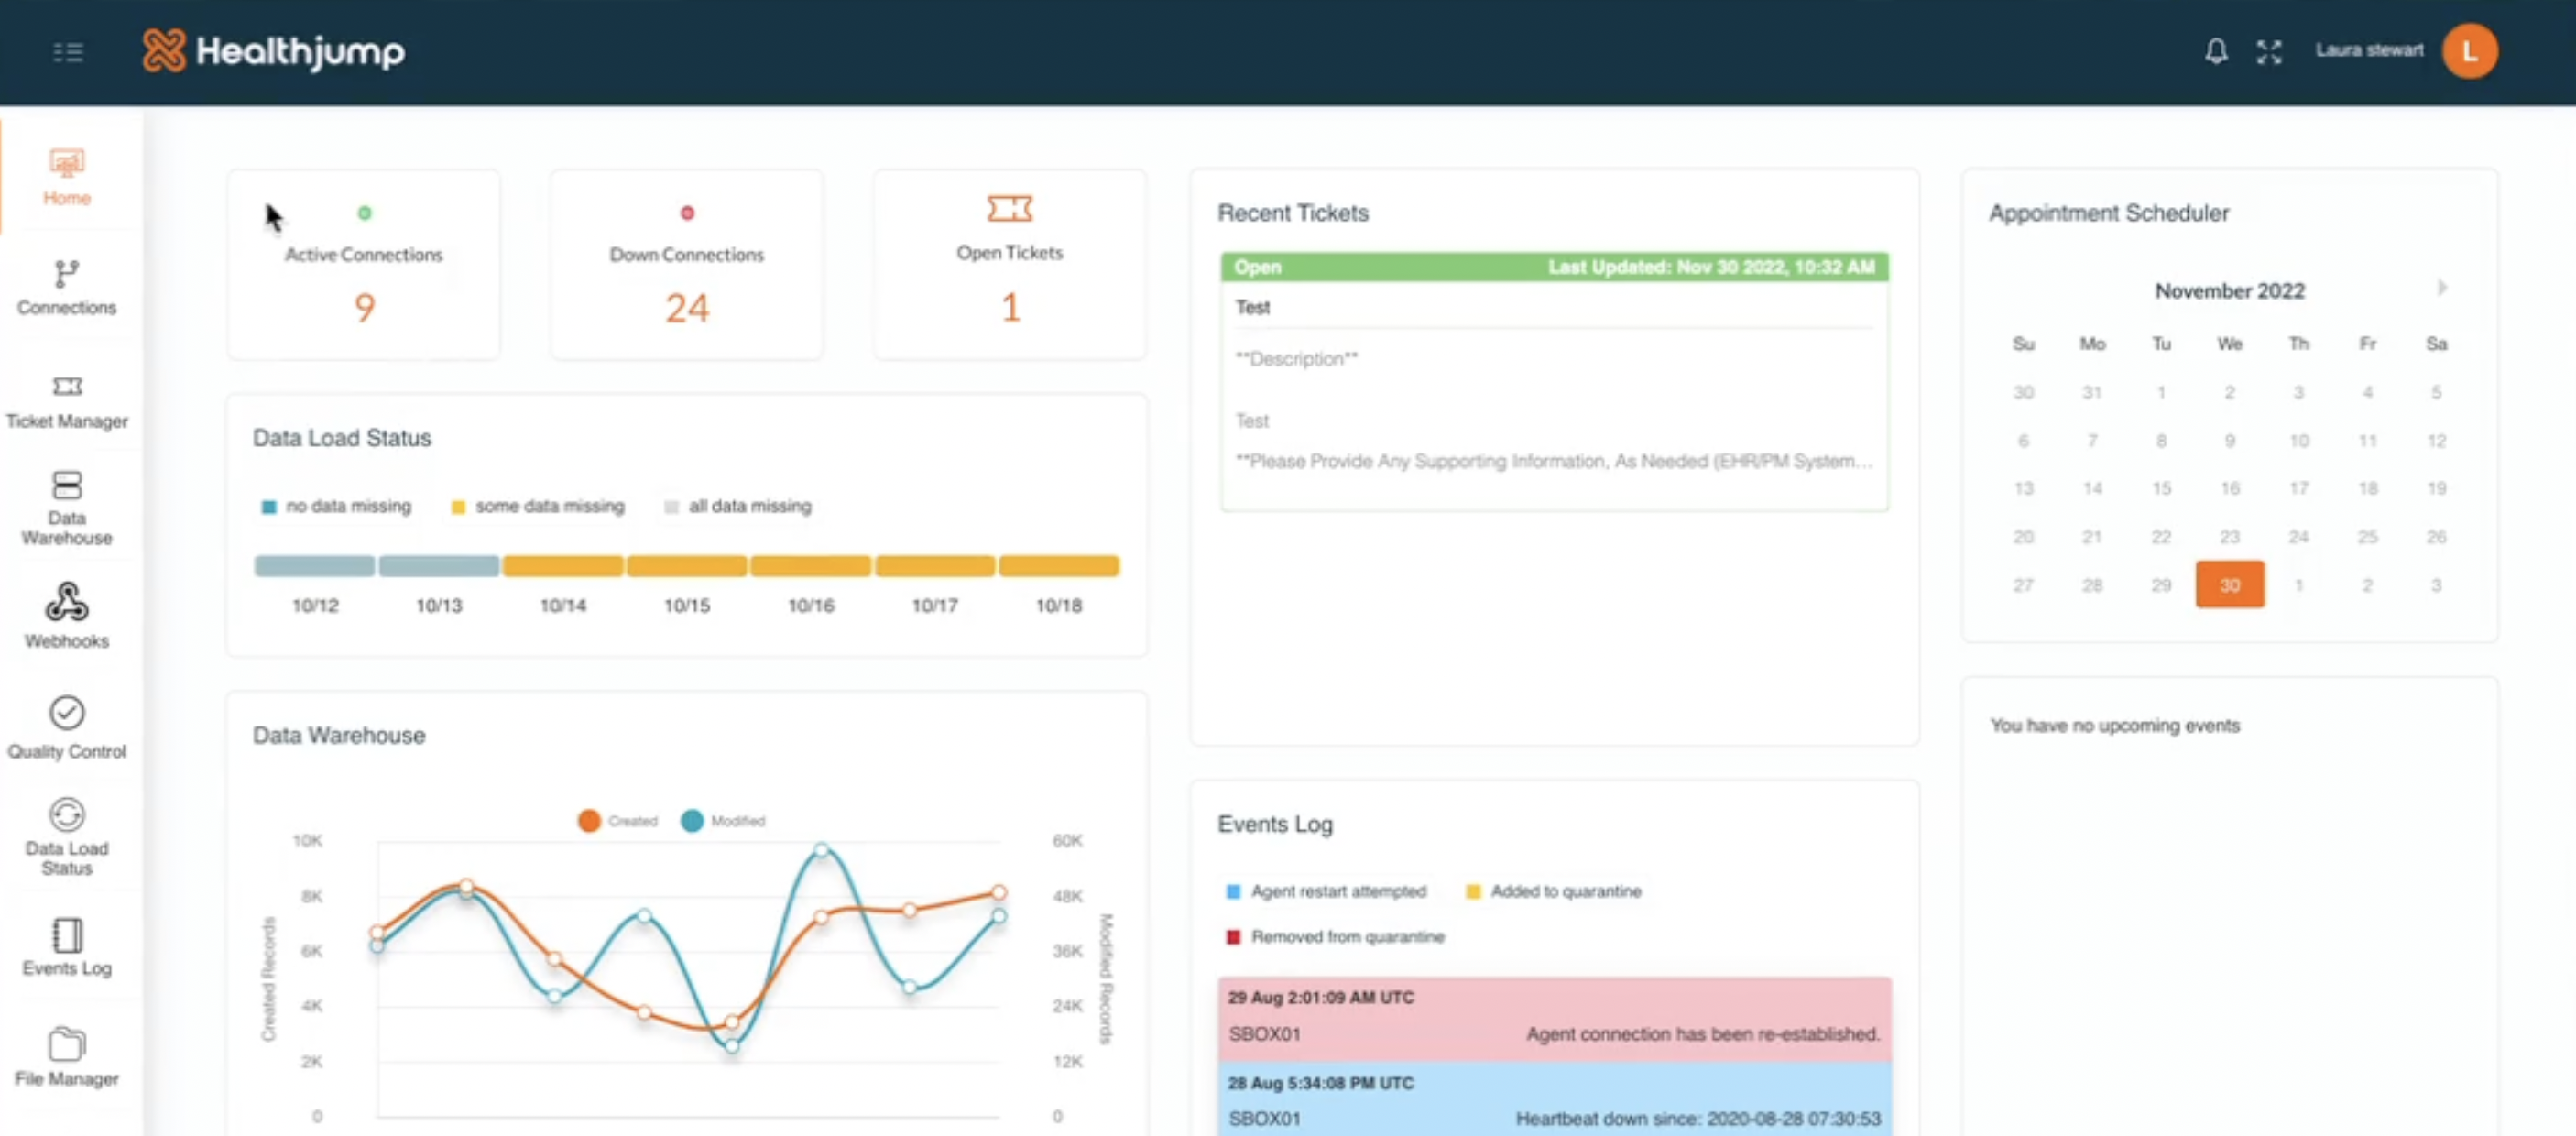The height and width of the screenshot is (1136, 2576).
Task: Open Quality Control in the sidebar
Action: point(67,728)
